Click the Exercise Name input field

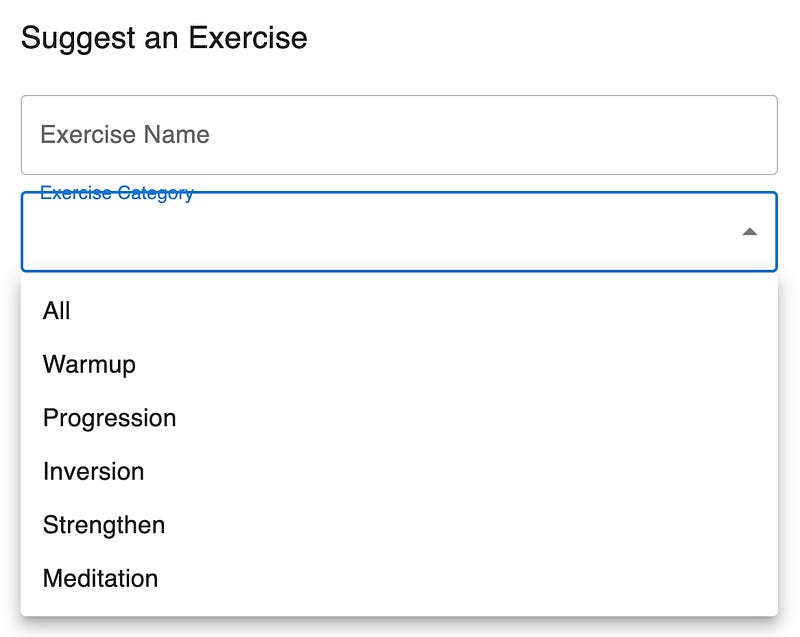coord(398,135)
